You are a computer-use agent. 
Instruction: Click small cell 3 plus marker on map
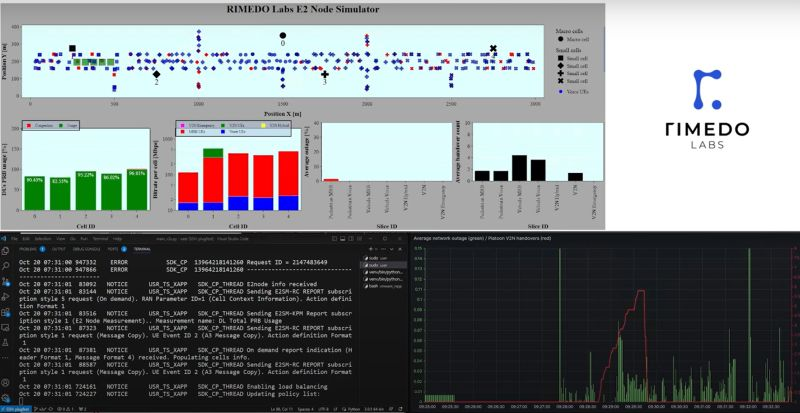pyautogui.click(x=324, y=74)
